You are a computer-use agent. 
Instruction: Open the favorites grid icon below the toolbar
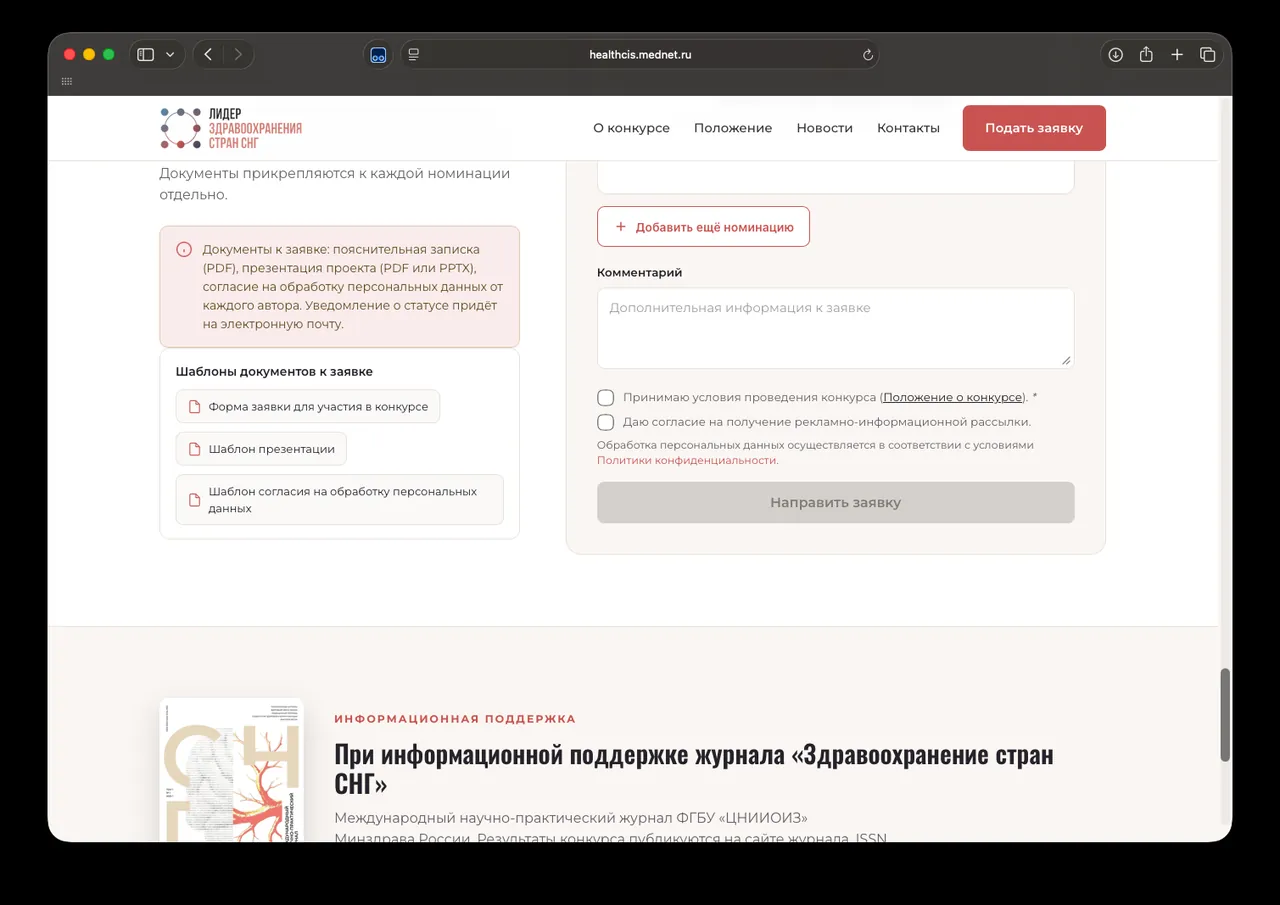pos(67,81)
